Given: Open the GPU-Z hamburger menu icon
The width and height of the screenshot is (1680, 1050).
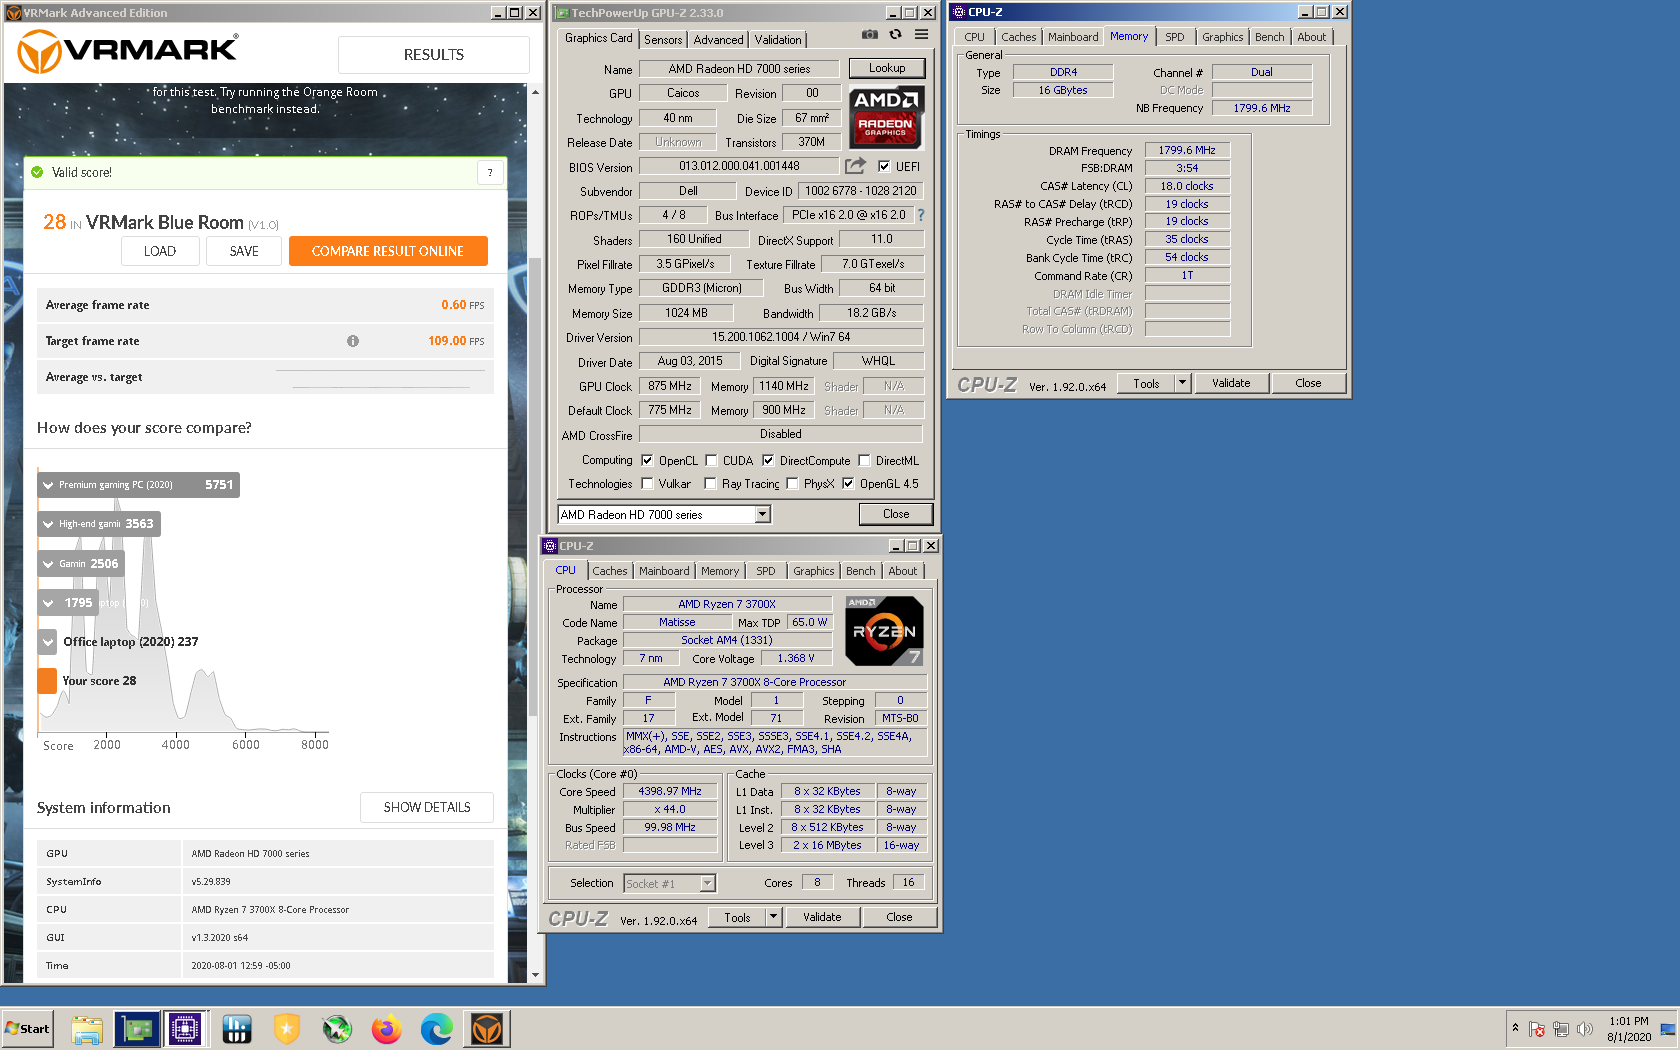Looking at the screenshot, I should (921, 35).
